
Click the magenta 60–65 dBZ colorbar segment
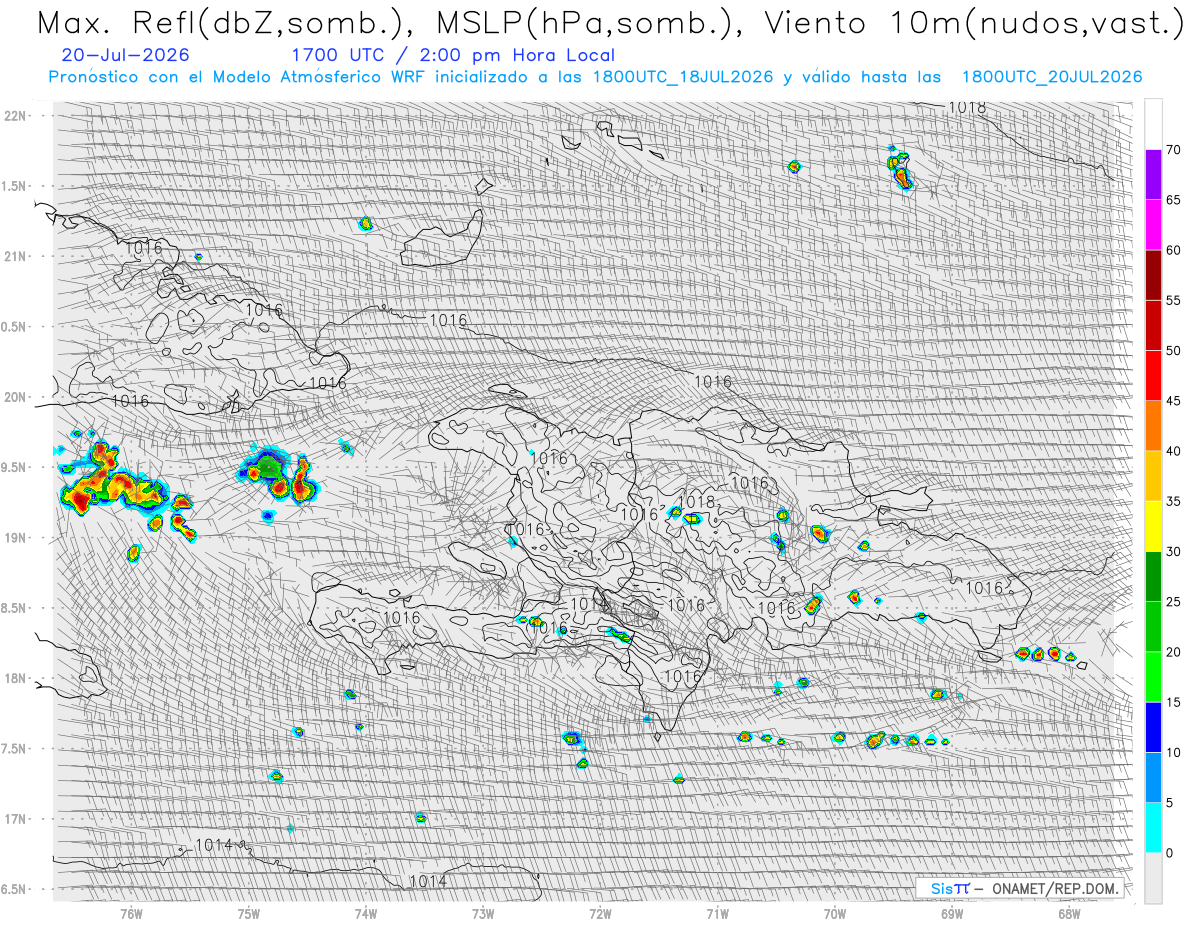point(1153,225)
